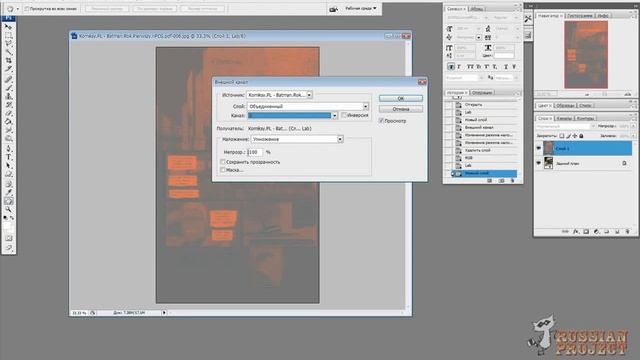Delete layer trash icon in Layers panel
The image size is (640, 360).
pos(627,231)
